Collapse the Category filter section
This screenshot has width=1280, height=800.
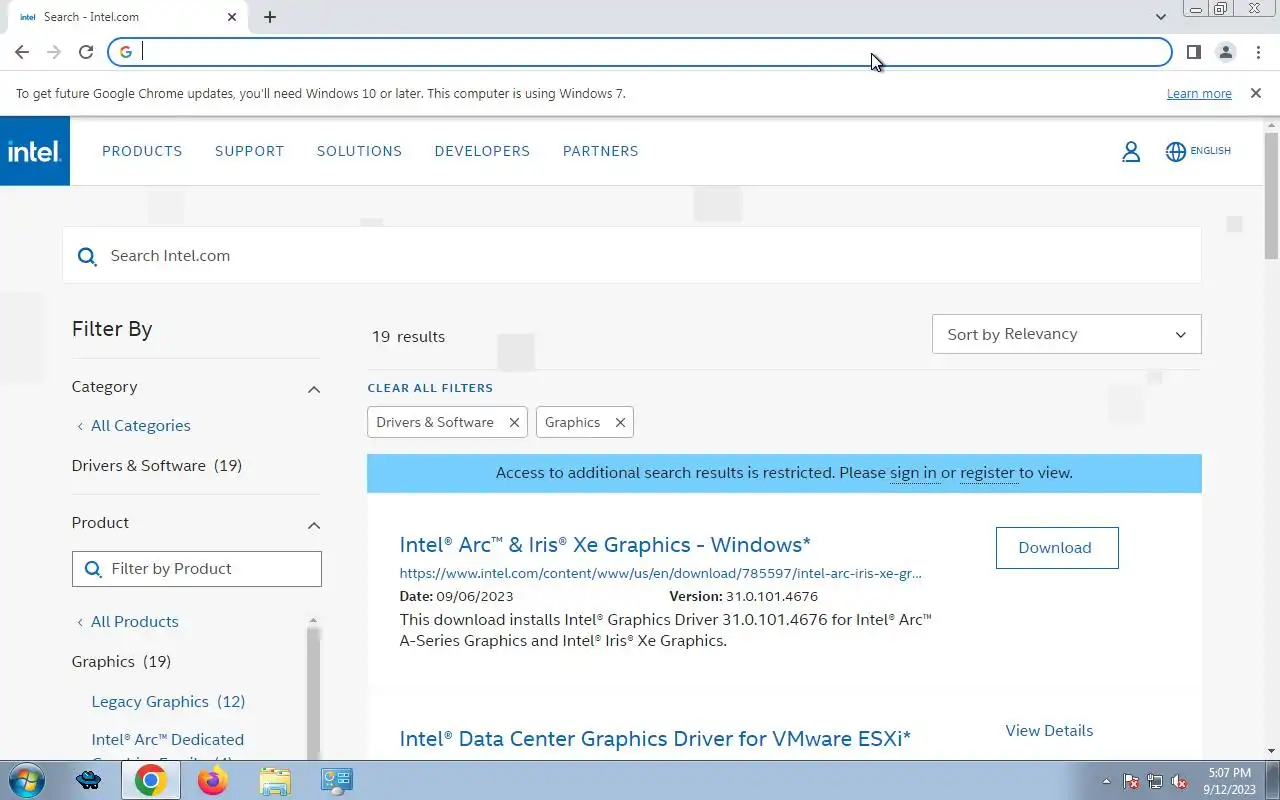[314, 389]
